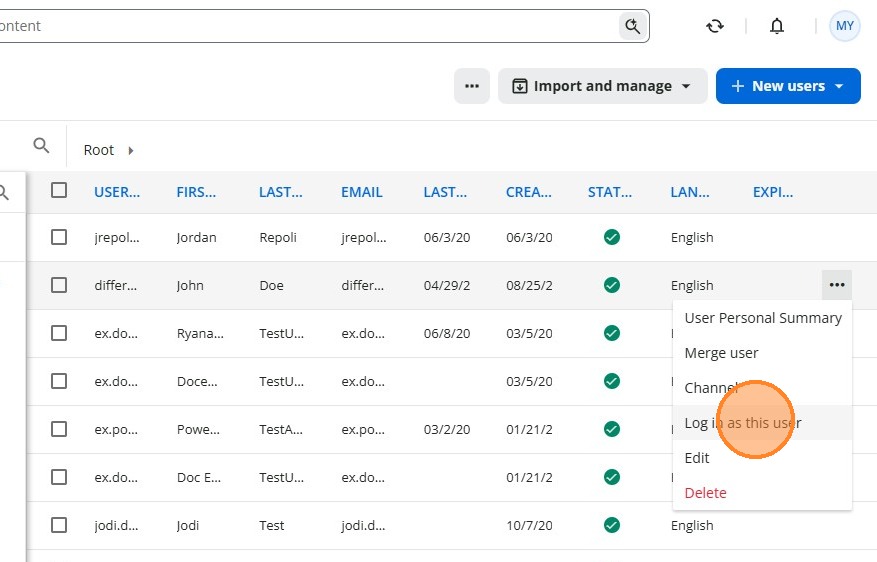Select the checkbox for Jodi Test row
Image resolution: width=877 pixels, height=562 pixels.
tap(59, 525)
